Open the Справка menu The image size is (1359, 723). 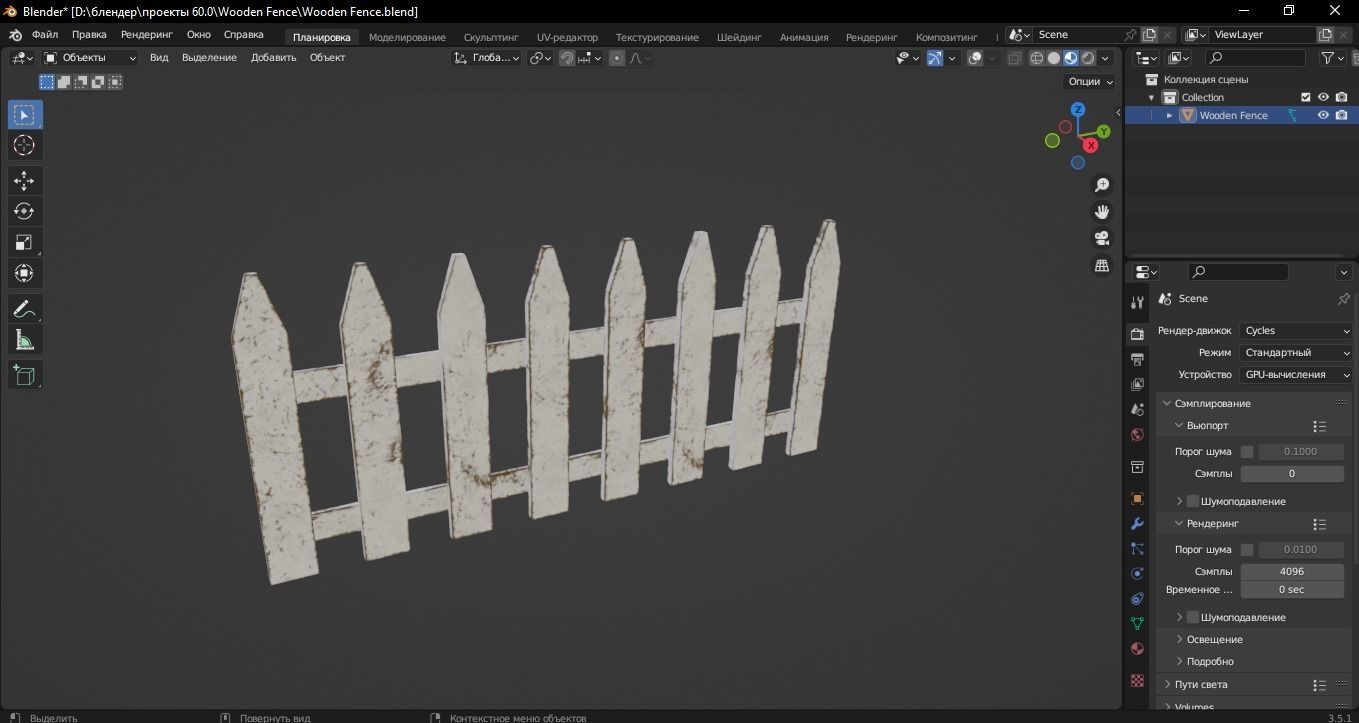(244, 34)
